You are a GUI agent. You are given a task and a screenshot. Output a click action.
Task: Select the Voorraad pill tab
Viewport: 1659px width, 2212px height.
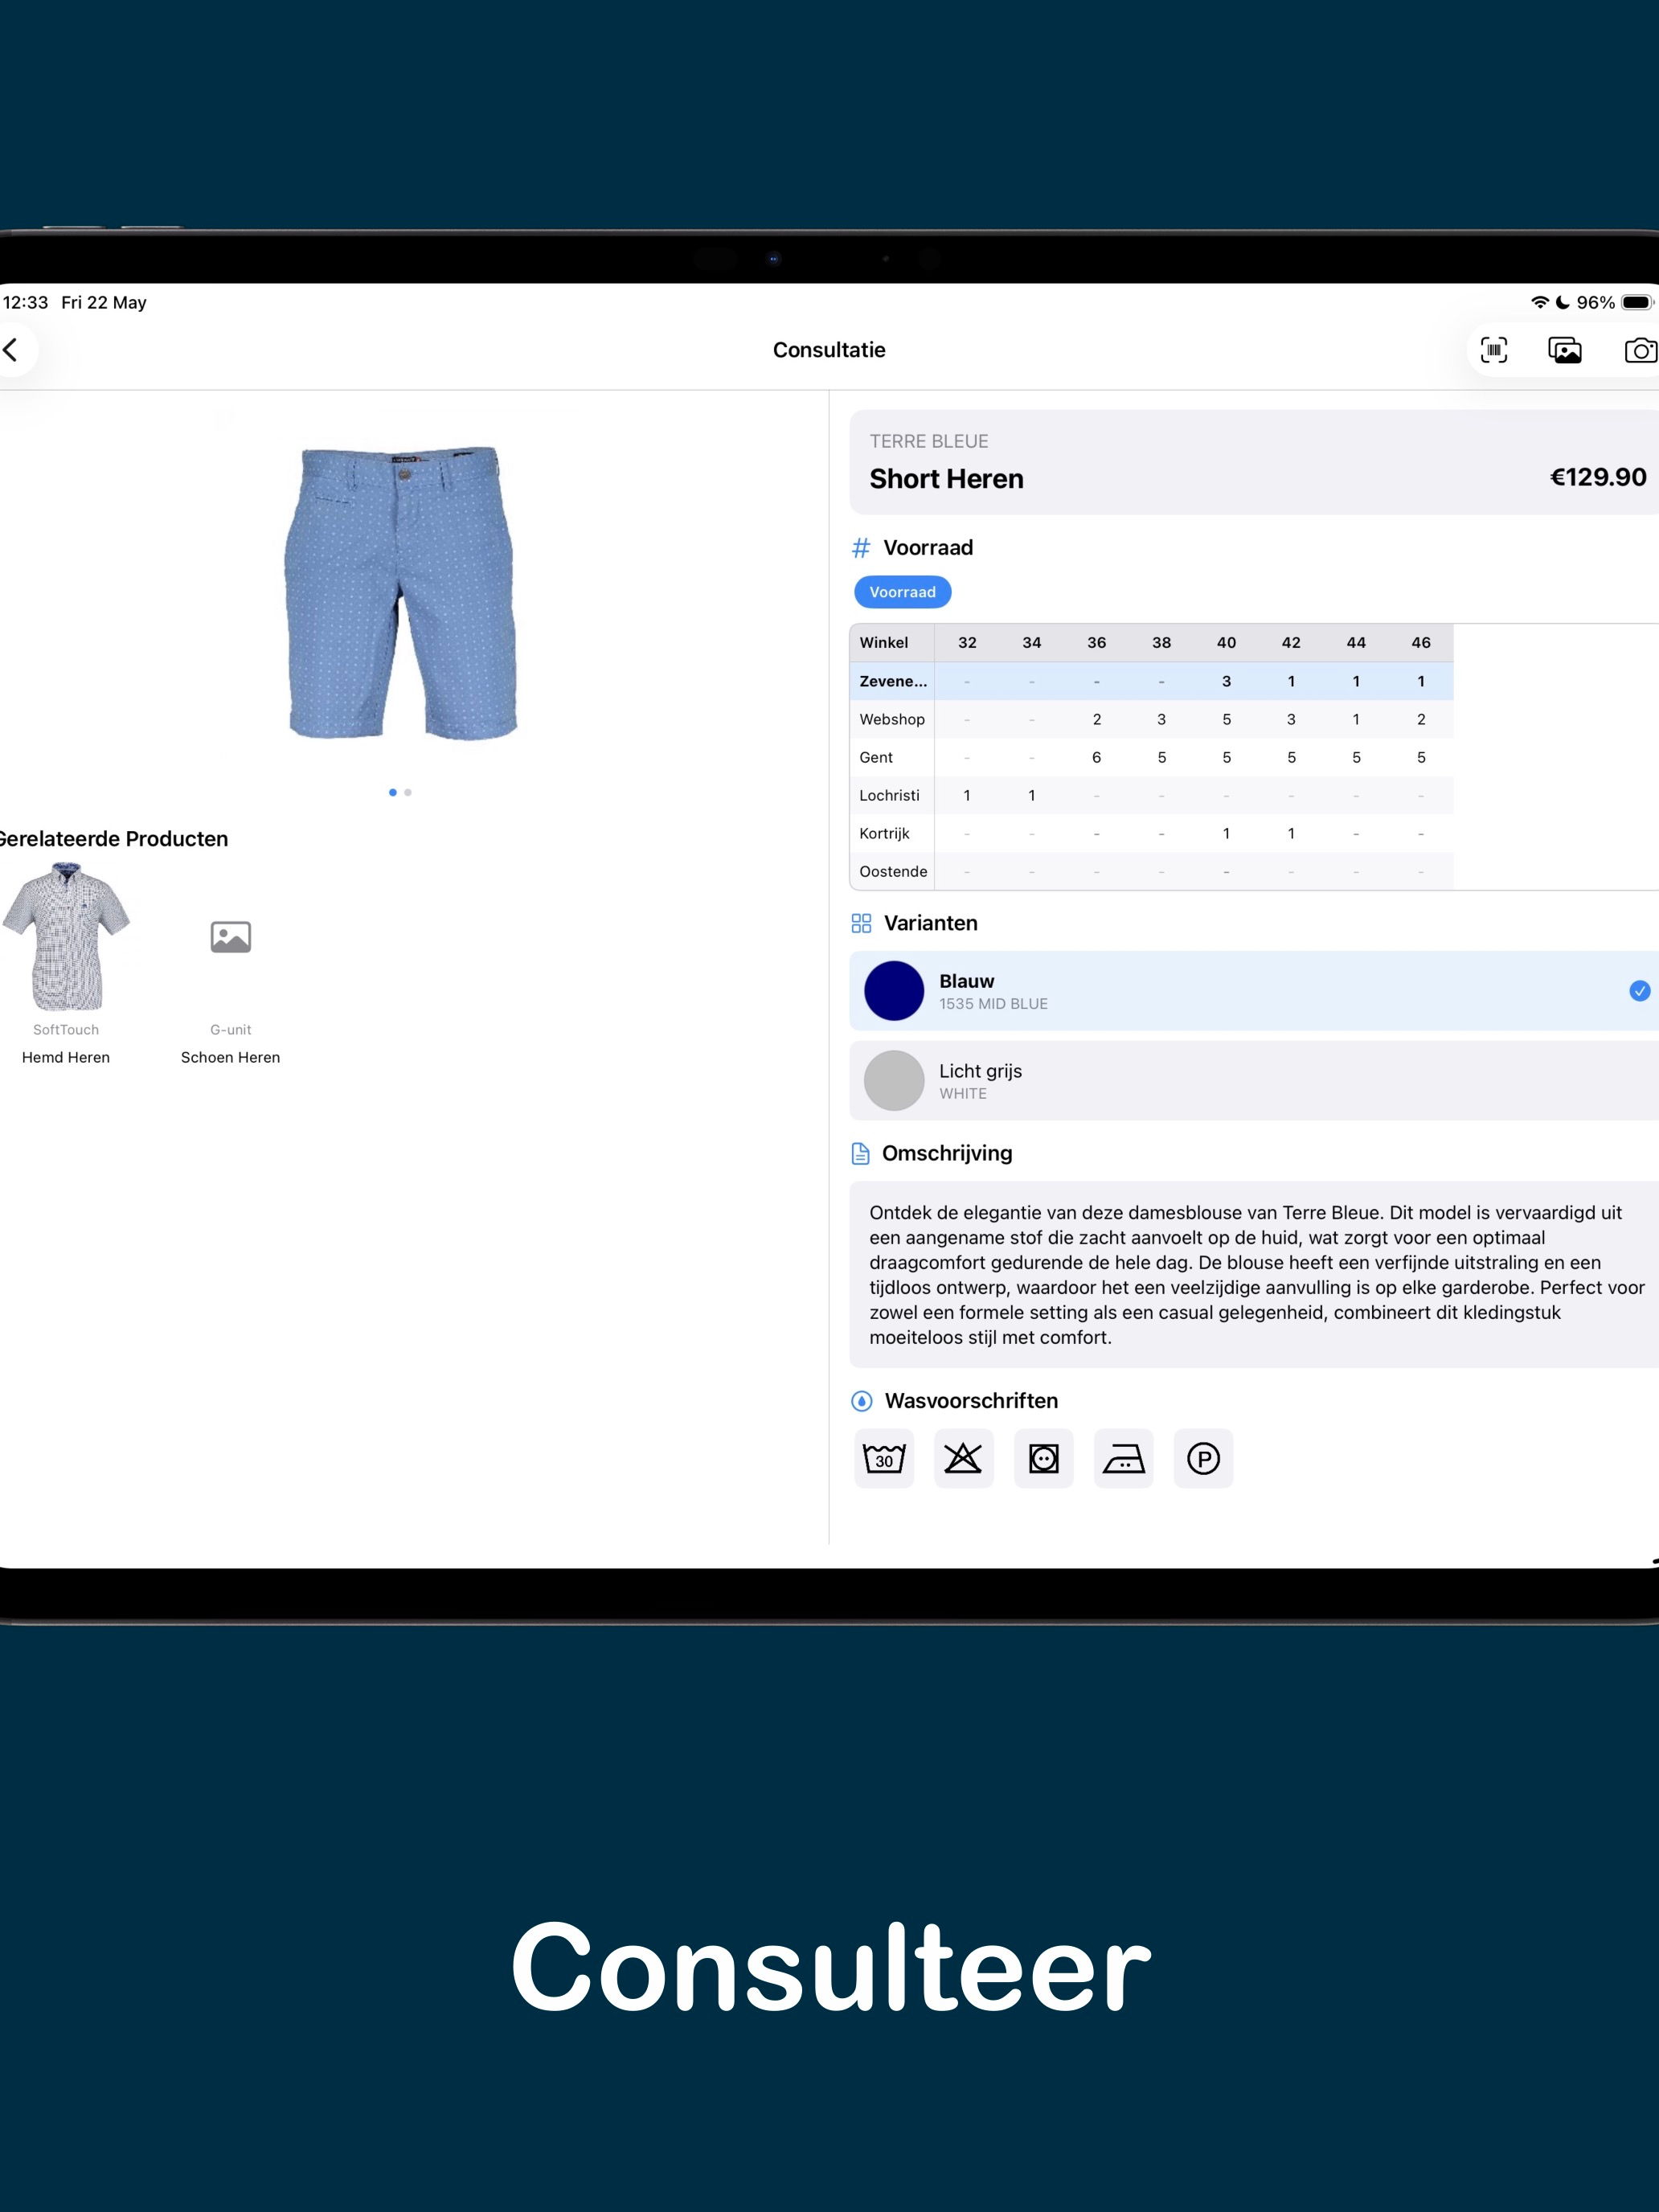click(x=902, y=592)
